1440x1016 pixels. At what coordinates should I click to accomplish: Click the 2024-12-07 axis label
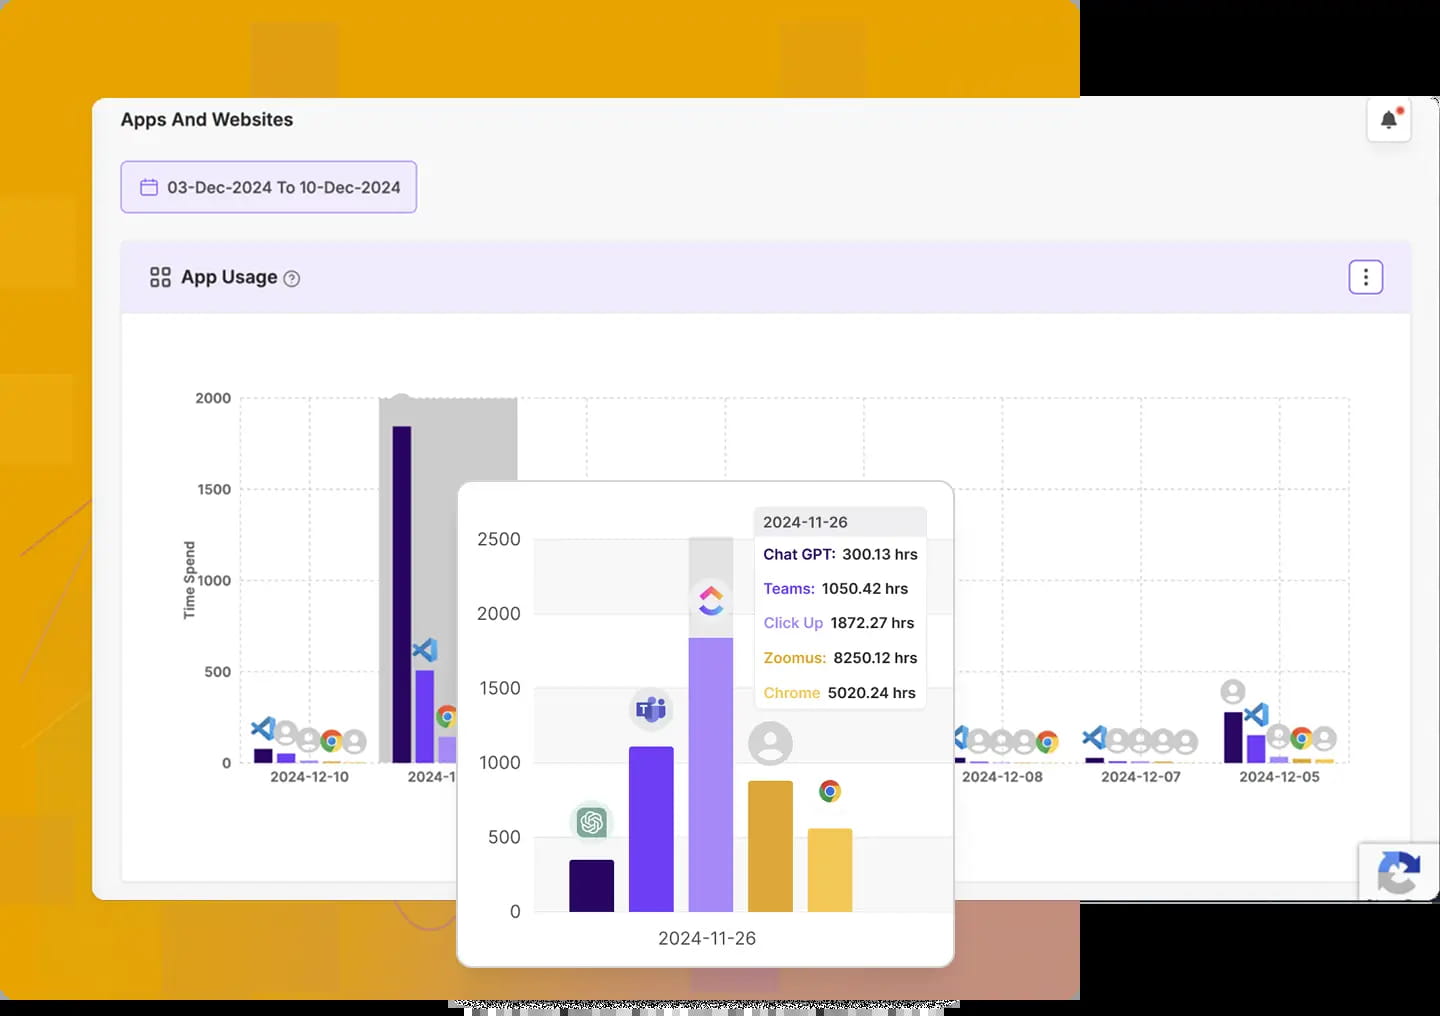coord(1139,776)
